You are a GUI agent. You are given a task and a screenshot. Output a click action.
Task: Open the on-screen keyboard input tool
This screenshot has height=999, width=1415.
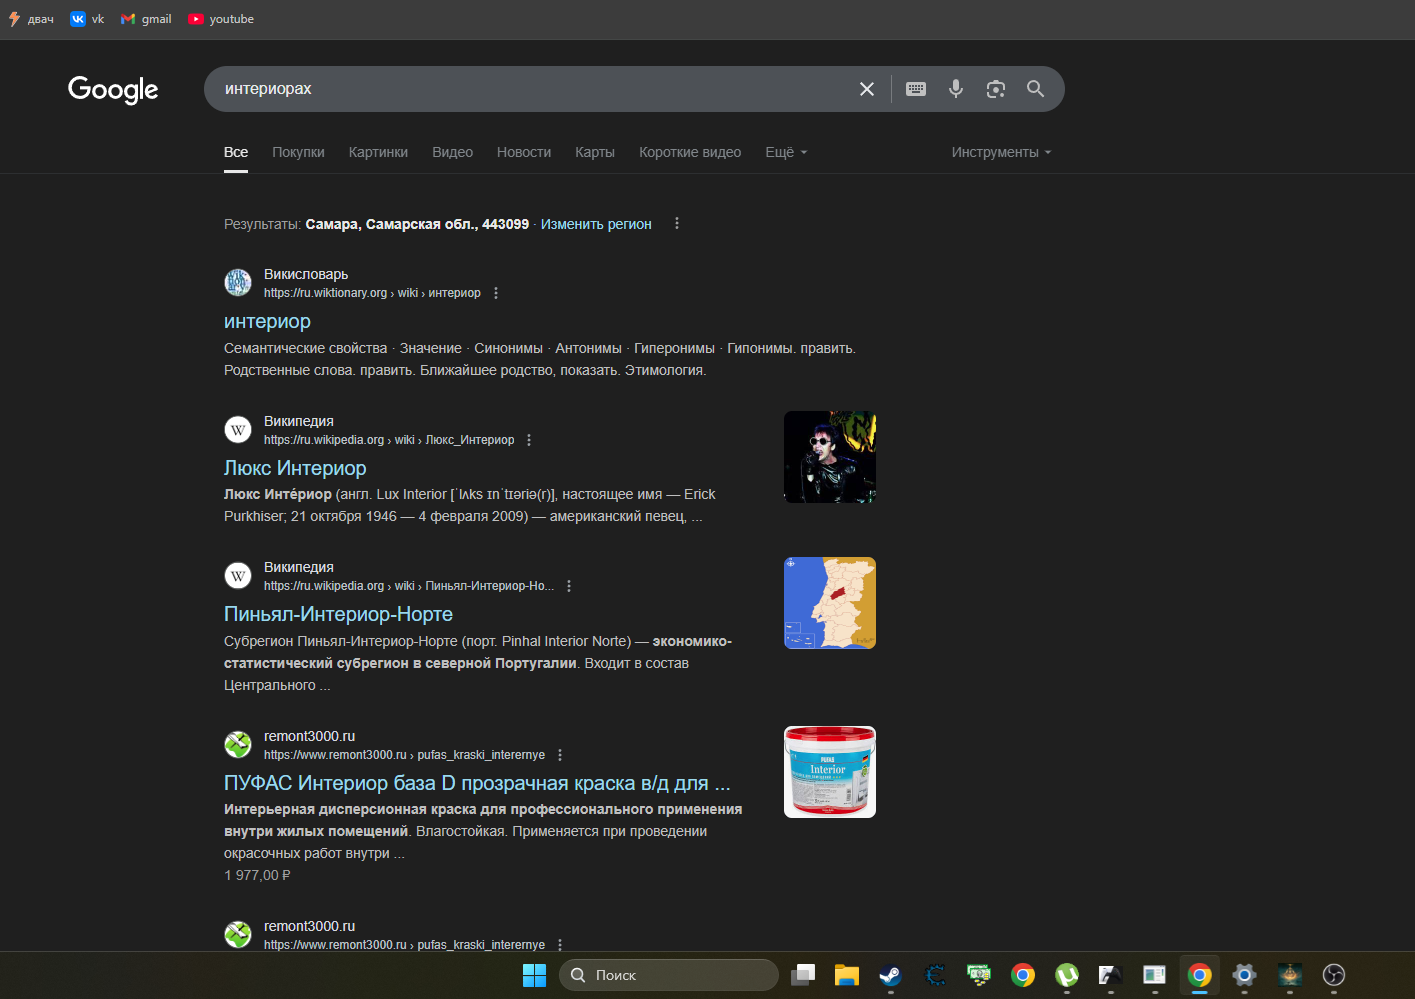point(916,89)
